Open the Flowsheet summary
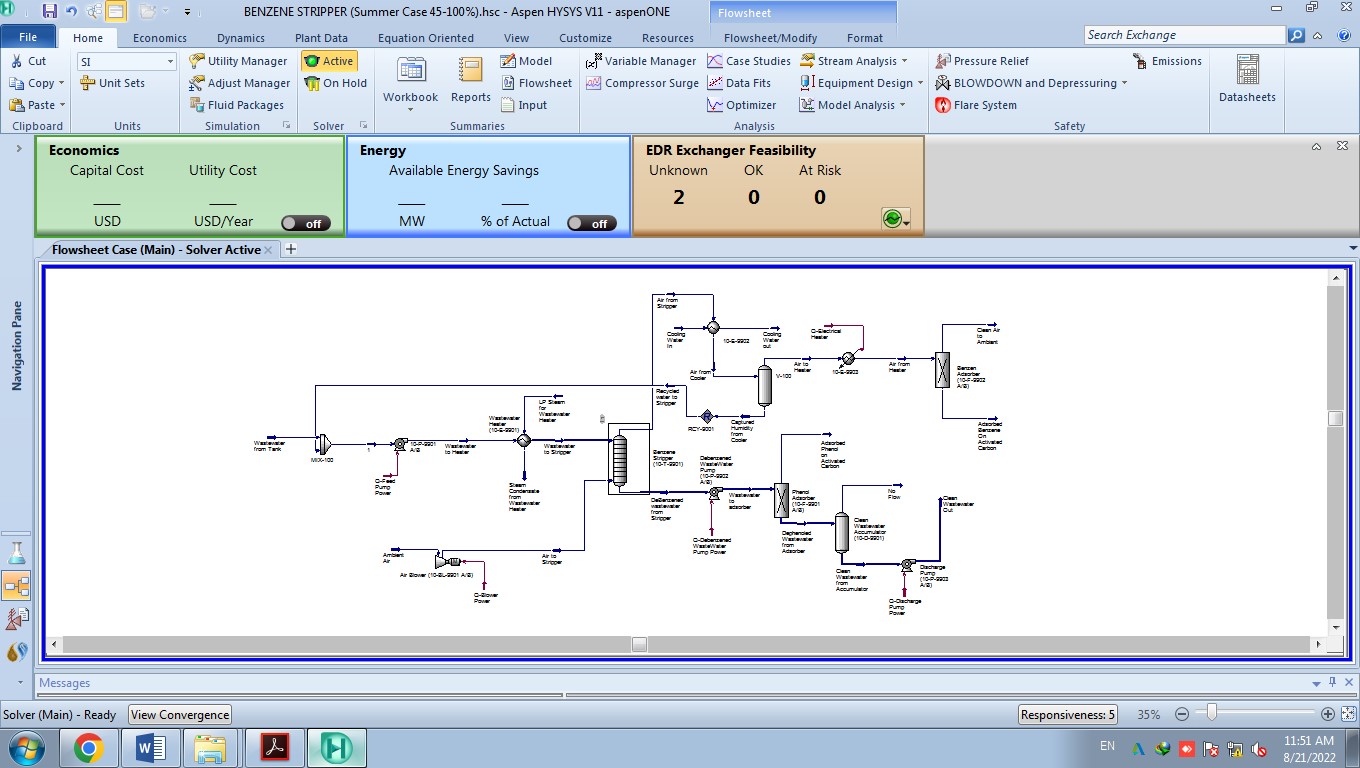Screen dimensions: 1360x768 [536, 83]
